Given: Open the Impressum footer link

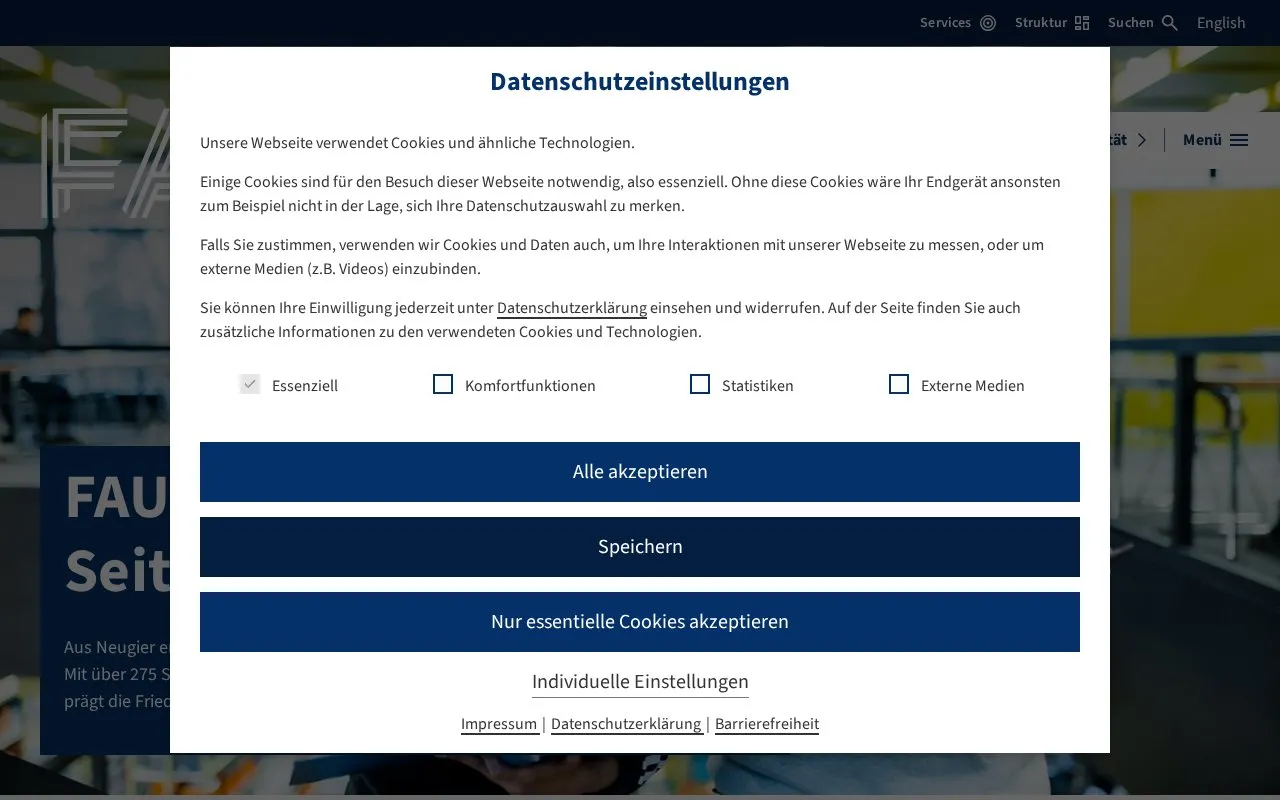Looking at the screenshot, I should click(499, 724).
